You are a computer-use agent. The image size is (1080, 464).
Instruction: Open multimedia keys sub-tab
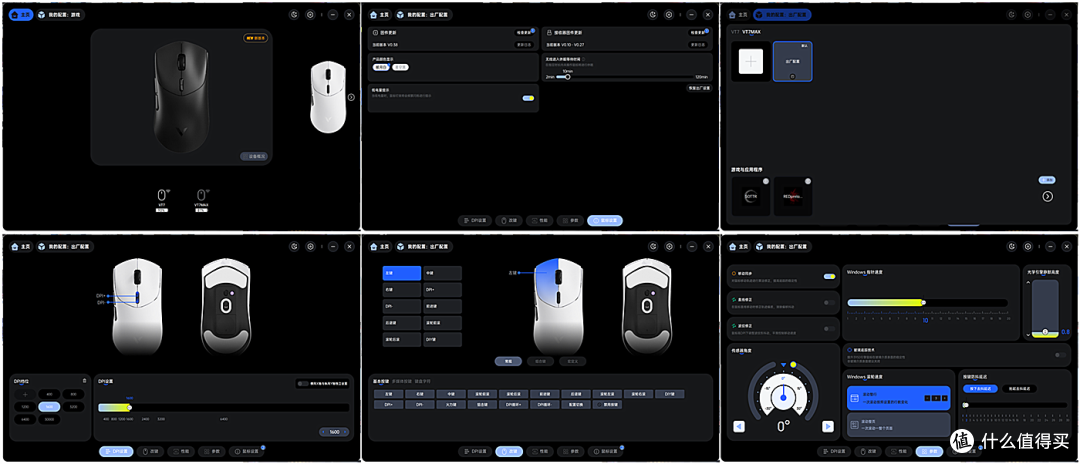pyautogui.click(x=402, y=380)
